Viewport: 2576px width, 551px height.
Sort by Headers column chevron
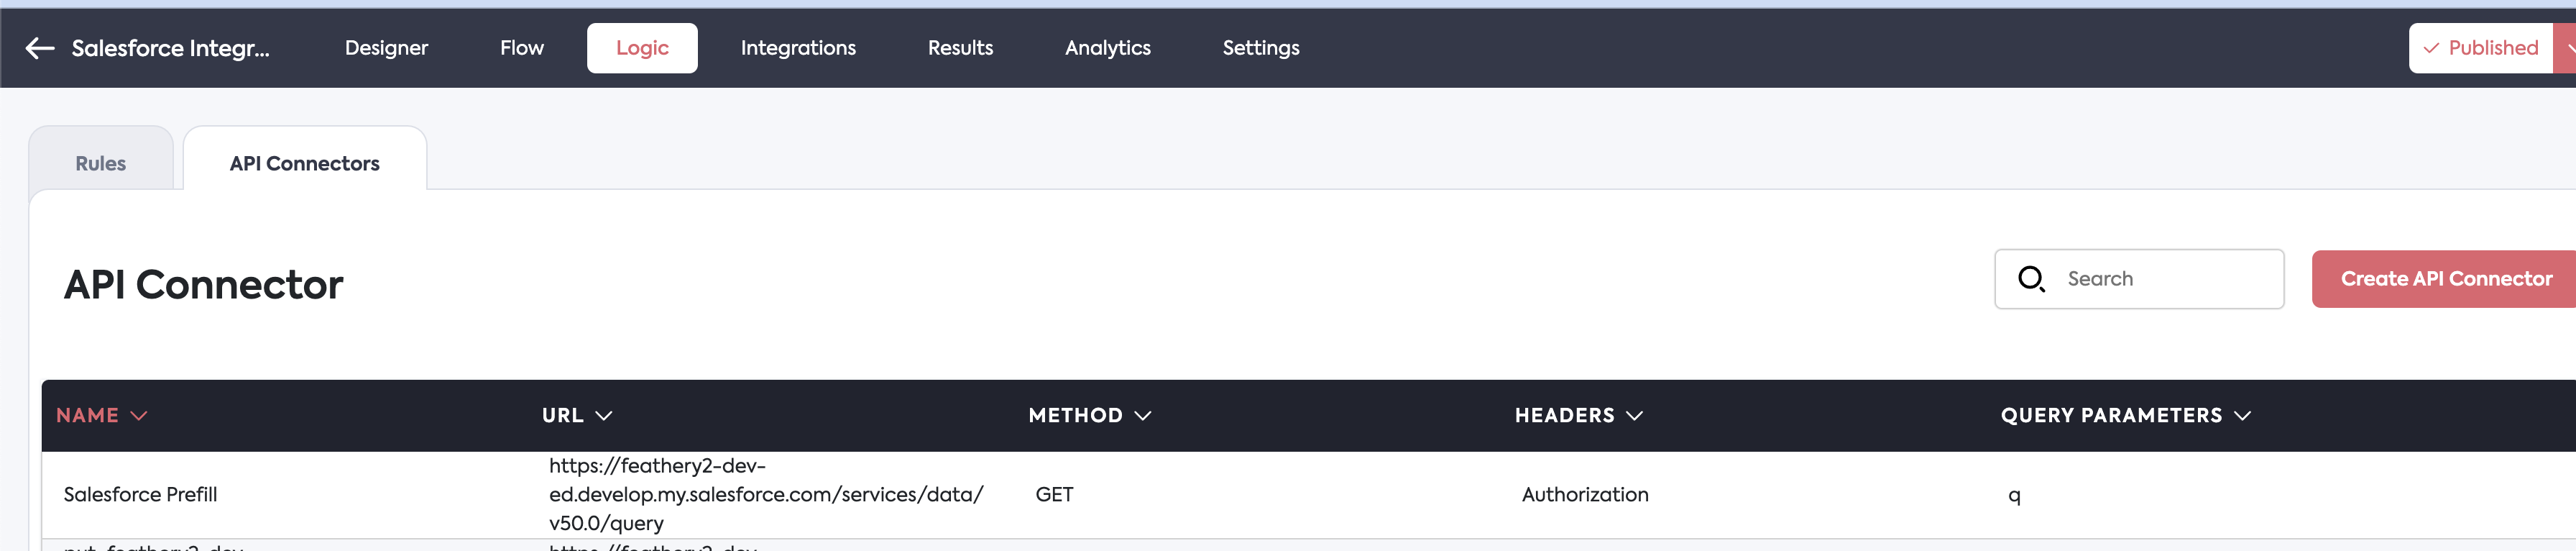click(1634, 416)
